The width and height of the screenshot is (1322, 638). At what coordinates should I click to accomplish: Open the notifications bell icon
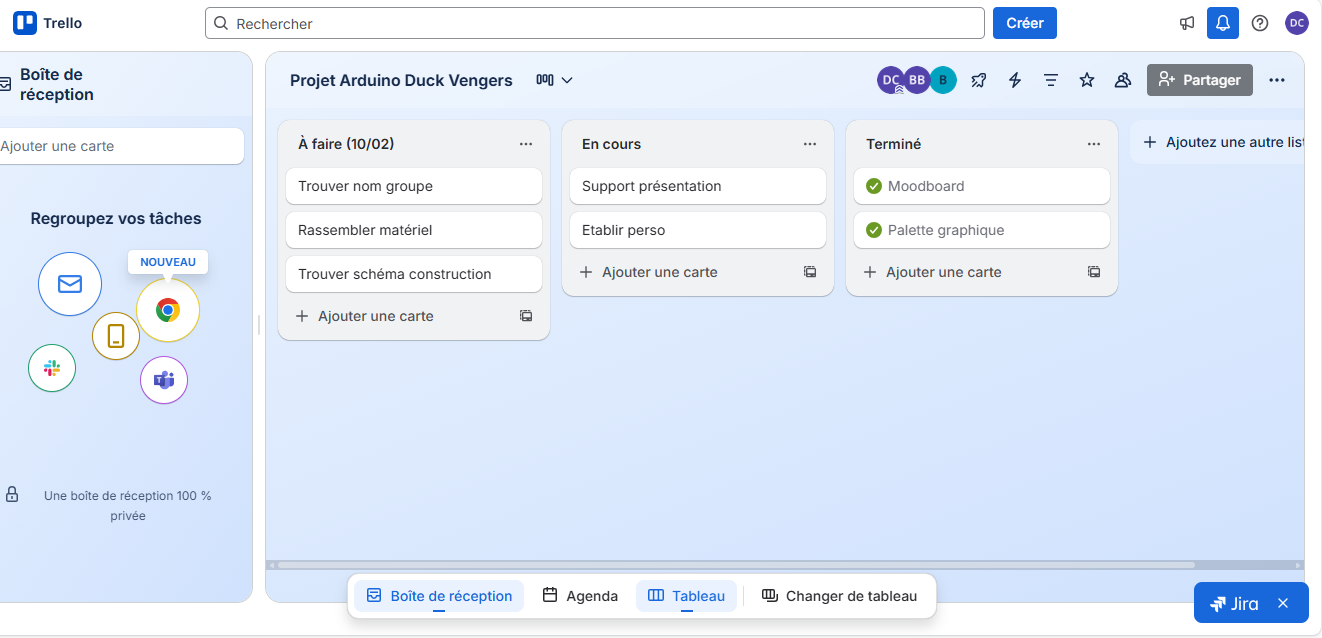pyautogui.click(x=1222, y=23)
